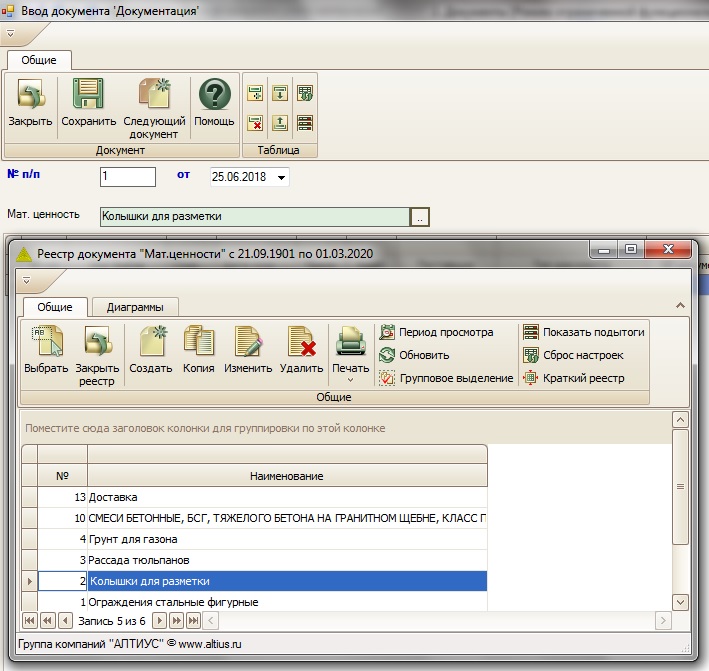Click Закрыть реестр icon

pos(98,341)
